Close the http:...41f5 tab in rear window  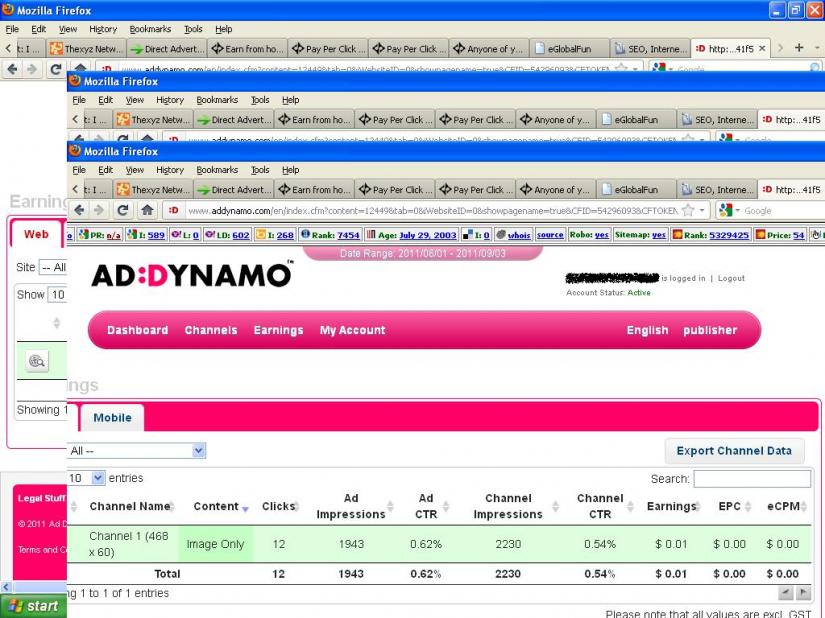(761, 48)
